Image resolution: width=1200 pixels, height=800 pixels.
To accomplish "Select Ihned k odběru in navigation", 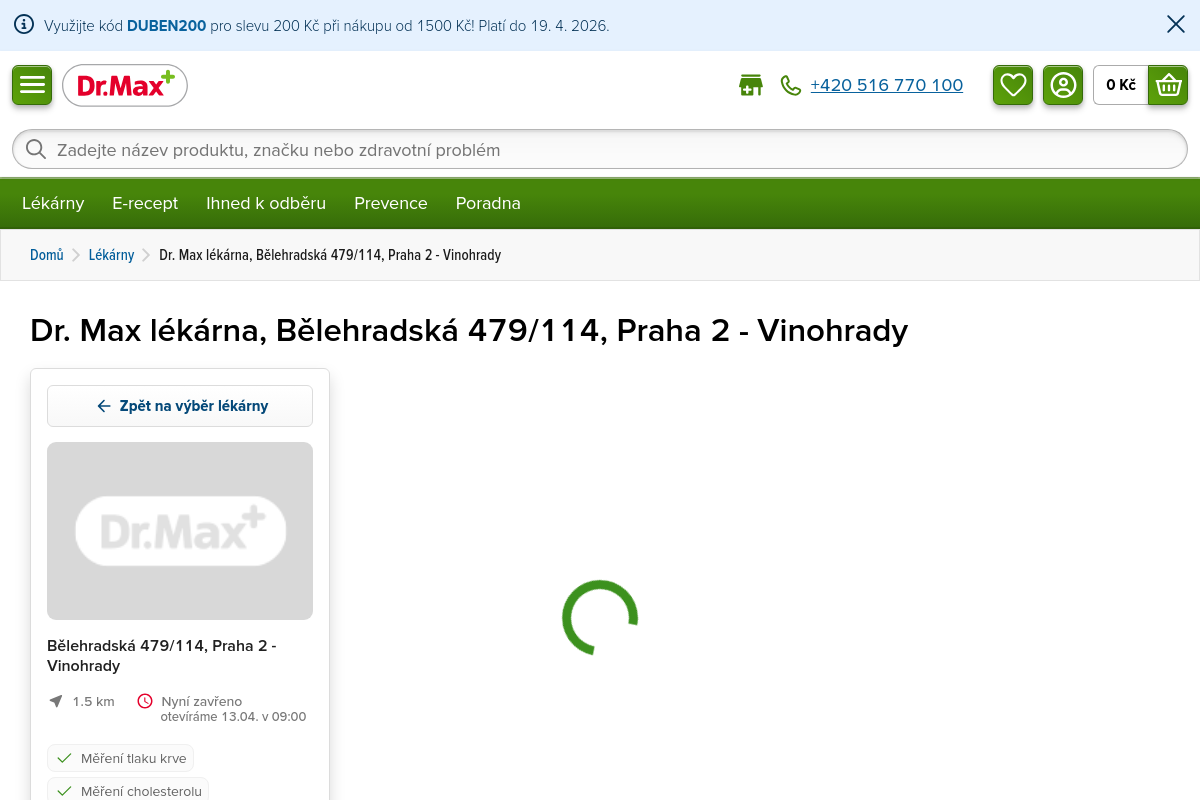I will click(266, 203).
